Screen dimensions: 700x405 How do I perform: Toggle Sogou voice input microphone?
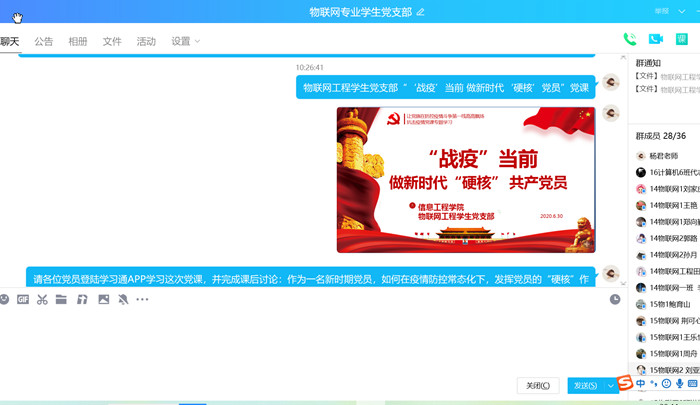(x=680, y=384)
